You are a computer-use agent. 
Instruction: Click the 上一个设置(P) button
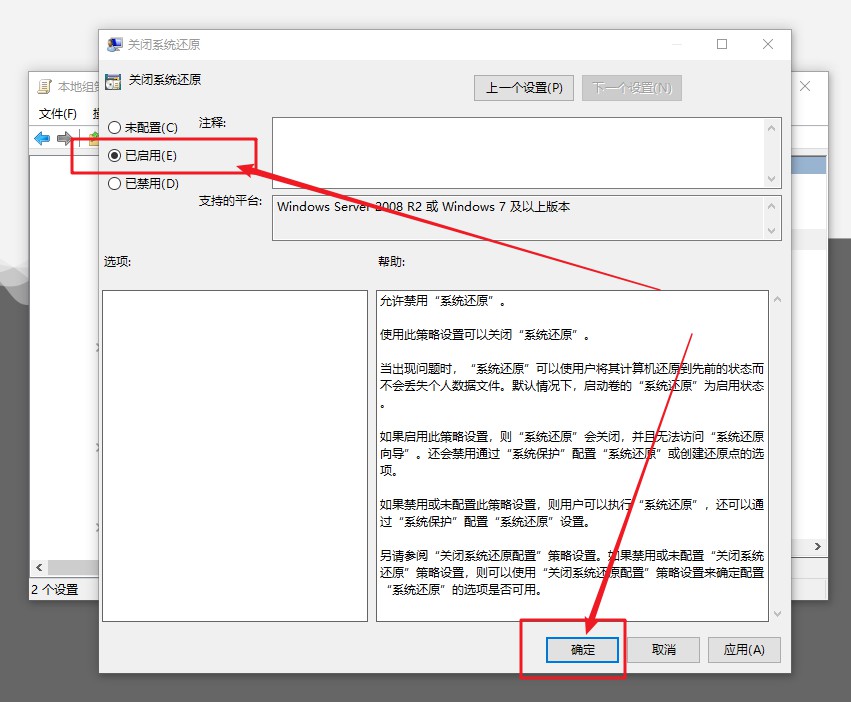click(x=524, y=88)
